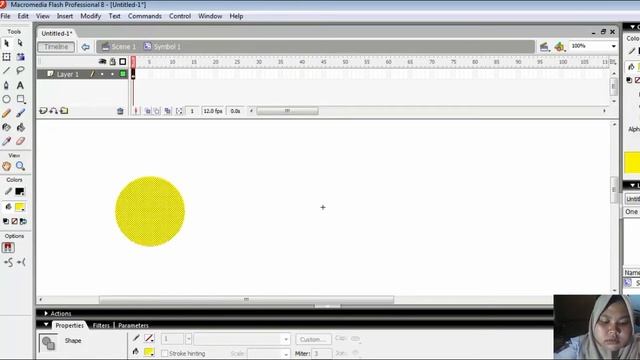
Task: Select the Rectangle tool
Action: (x=20, y=99)
